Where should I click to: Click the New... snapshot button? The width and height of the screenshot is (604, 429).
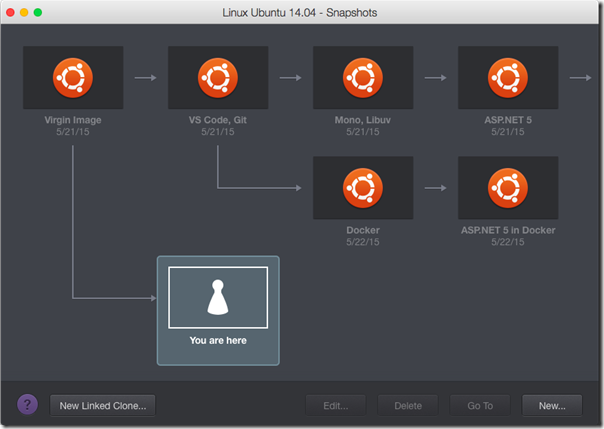point(552,406)
